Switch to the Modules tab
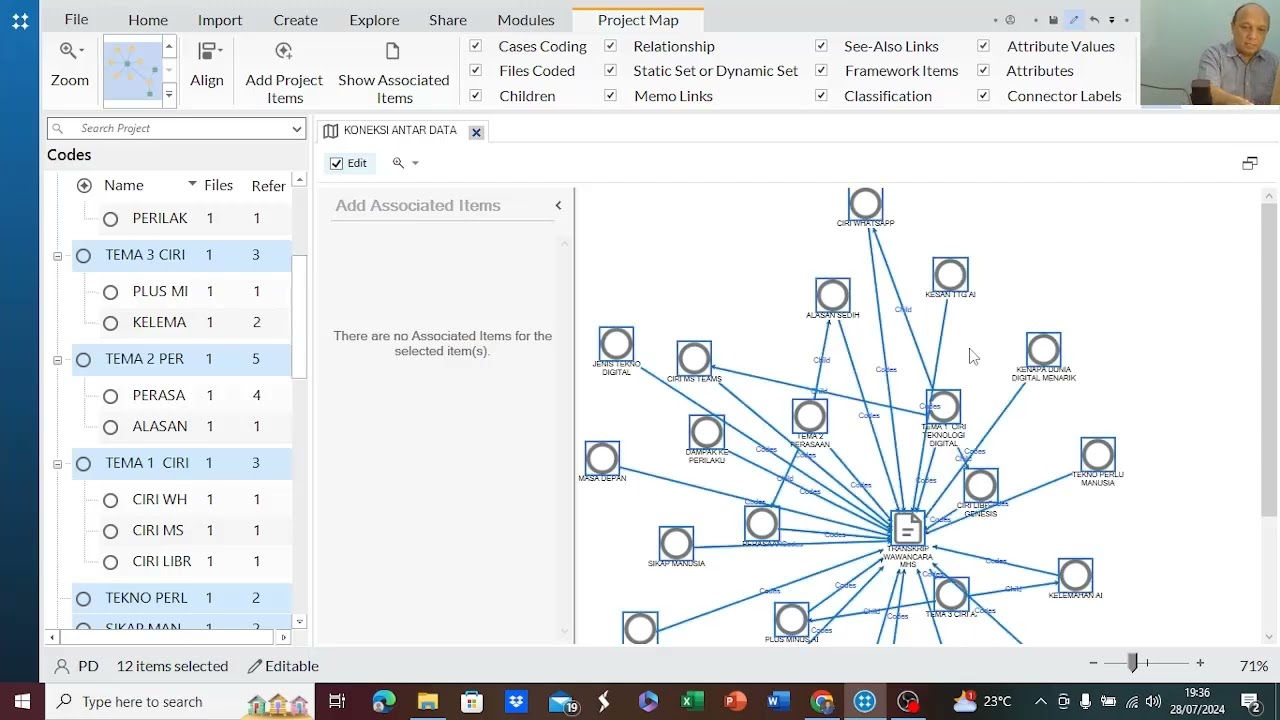This screenshot has height=720, width=1280. [x=526, y=20]
